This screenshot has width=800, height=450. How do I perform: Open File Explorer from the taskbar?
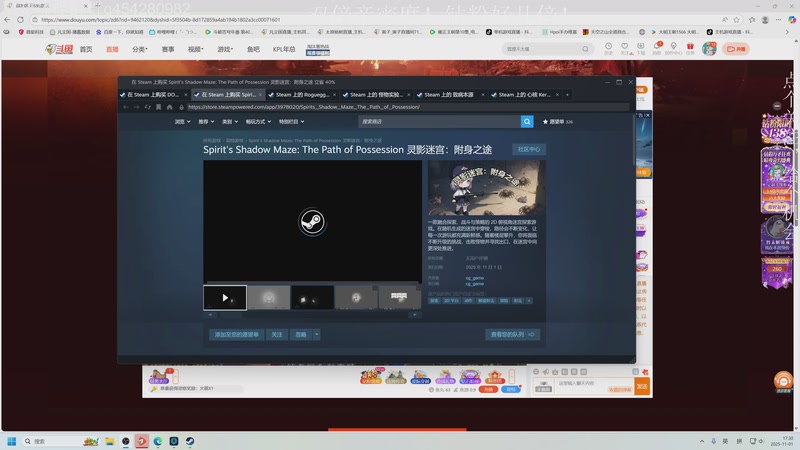pos(109,441)
